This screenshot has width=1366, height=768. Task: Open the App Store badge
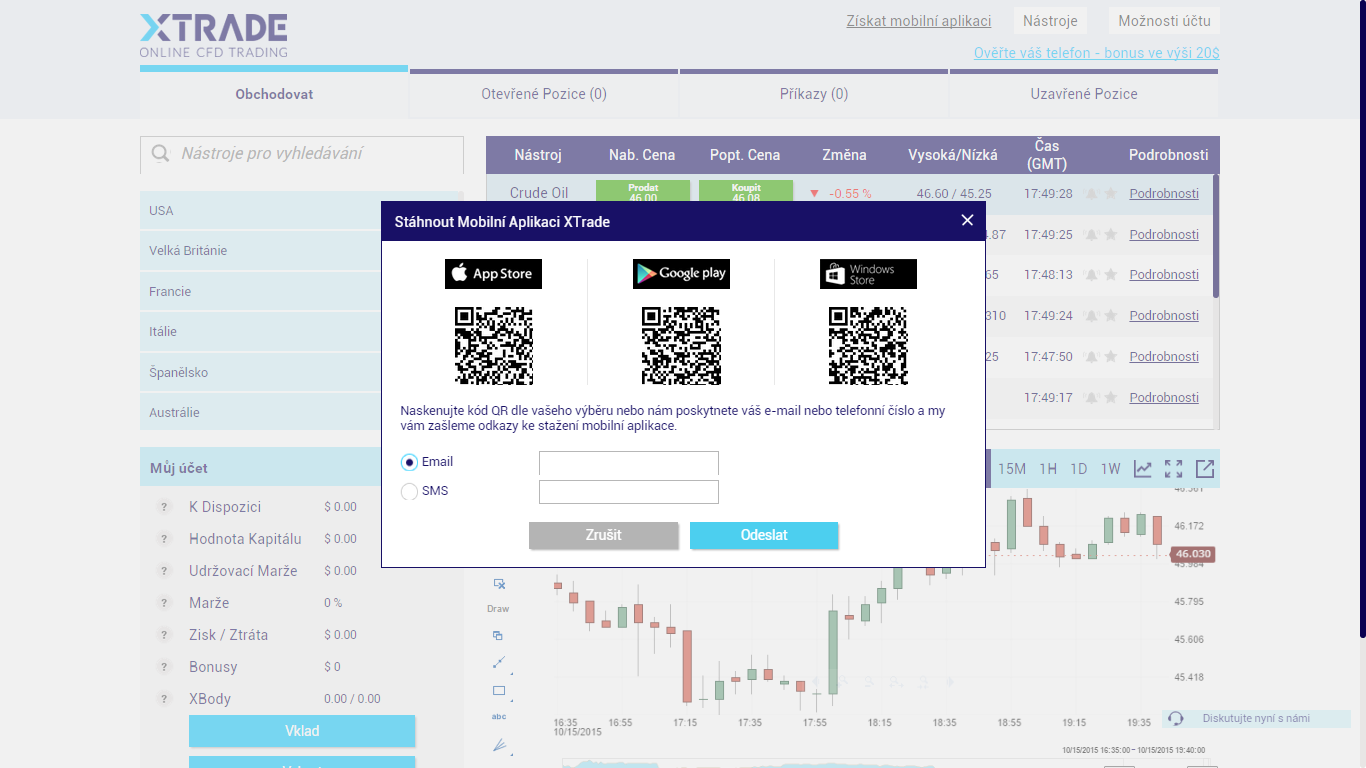tap(493, 274)
